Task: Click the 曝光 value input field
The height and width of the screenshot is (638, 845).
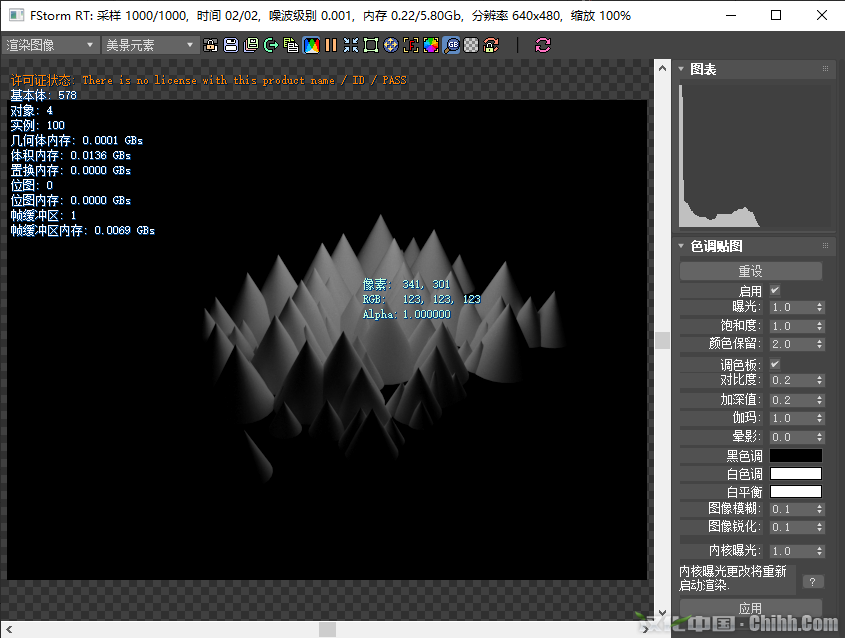Action: tap(790, 307)
